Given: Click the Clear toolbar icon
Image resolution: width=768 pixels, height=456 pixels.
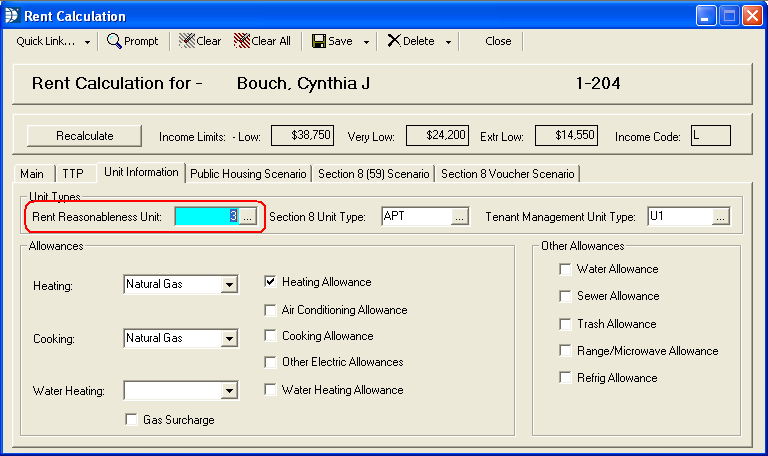Looking at the screenshot, I should coord(186,41).
